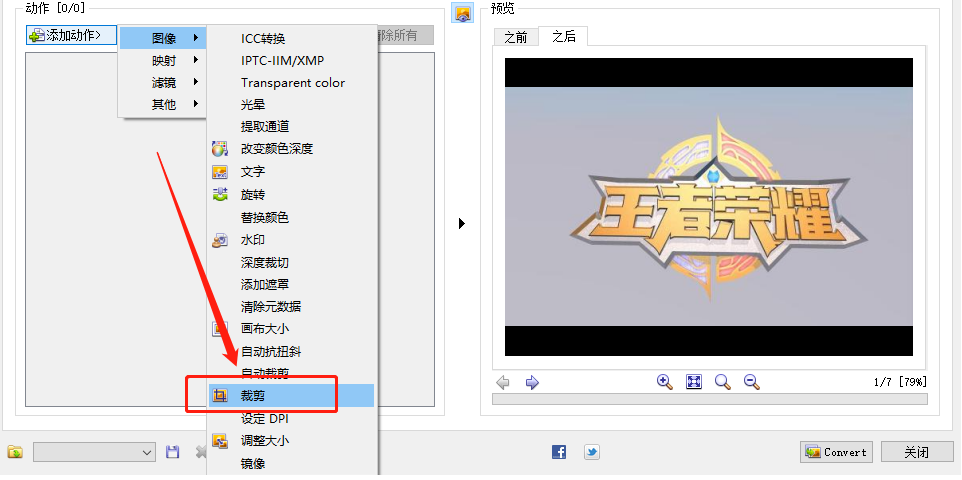
Task: Save script with the floppy disk icon
Action: [173, 452]
